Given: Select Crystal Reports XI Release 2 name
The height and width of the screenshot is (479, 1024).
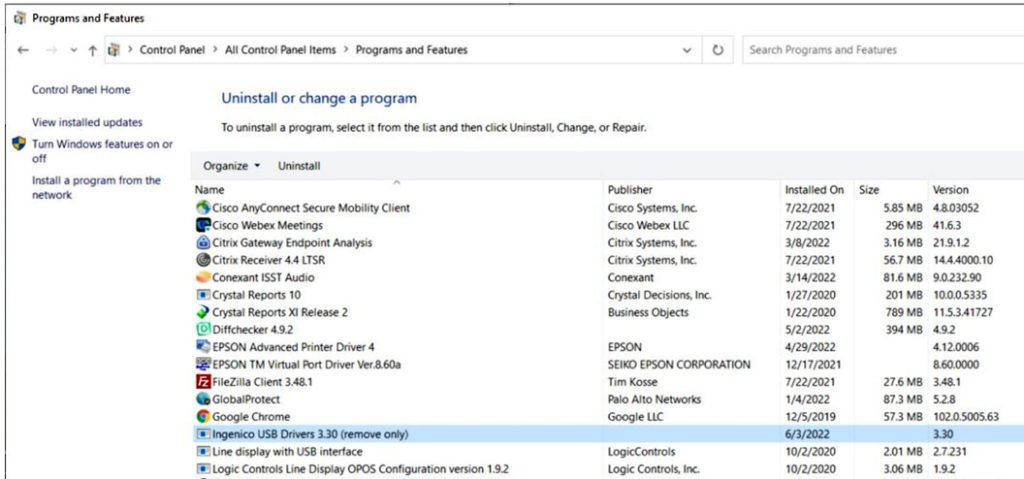Looking at the screenshot, I should (x=280, y=312).
